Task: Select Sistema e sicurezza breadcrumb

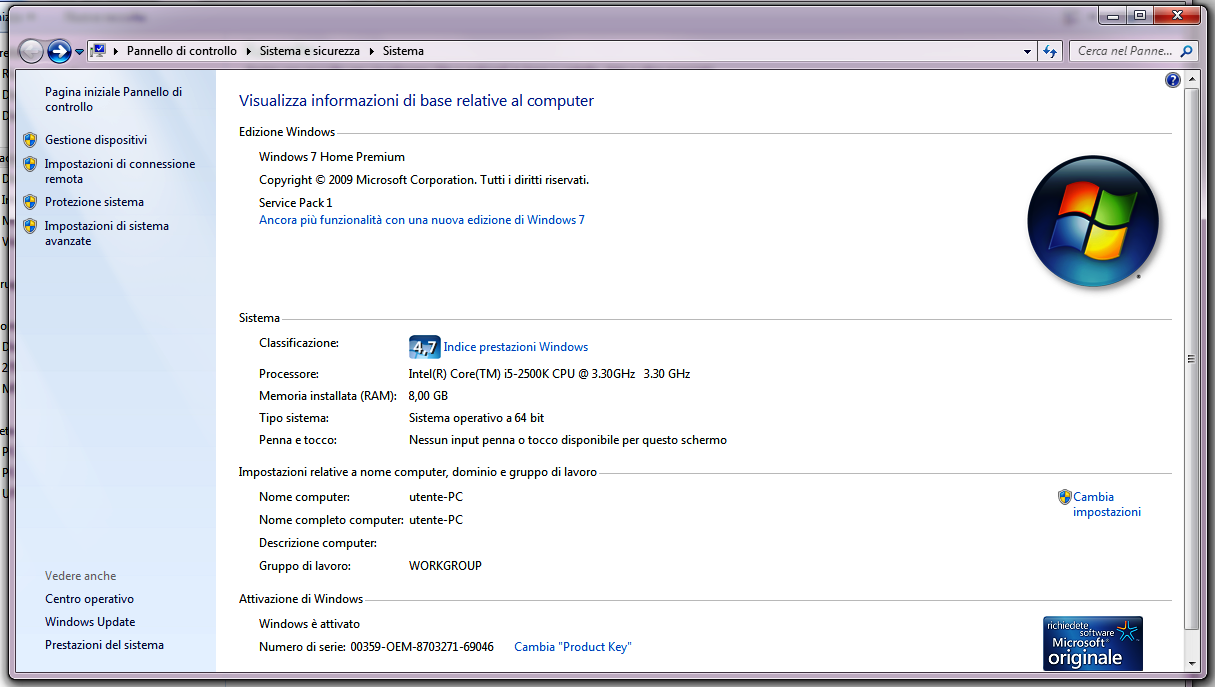Action: tap(311, 51)
